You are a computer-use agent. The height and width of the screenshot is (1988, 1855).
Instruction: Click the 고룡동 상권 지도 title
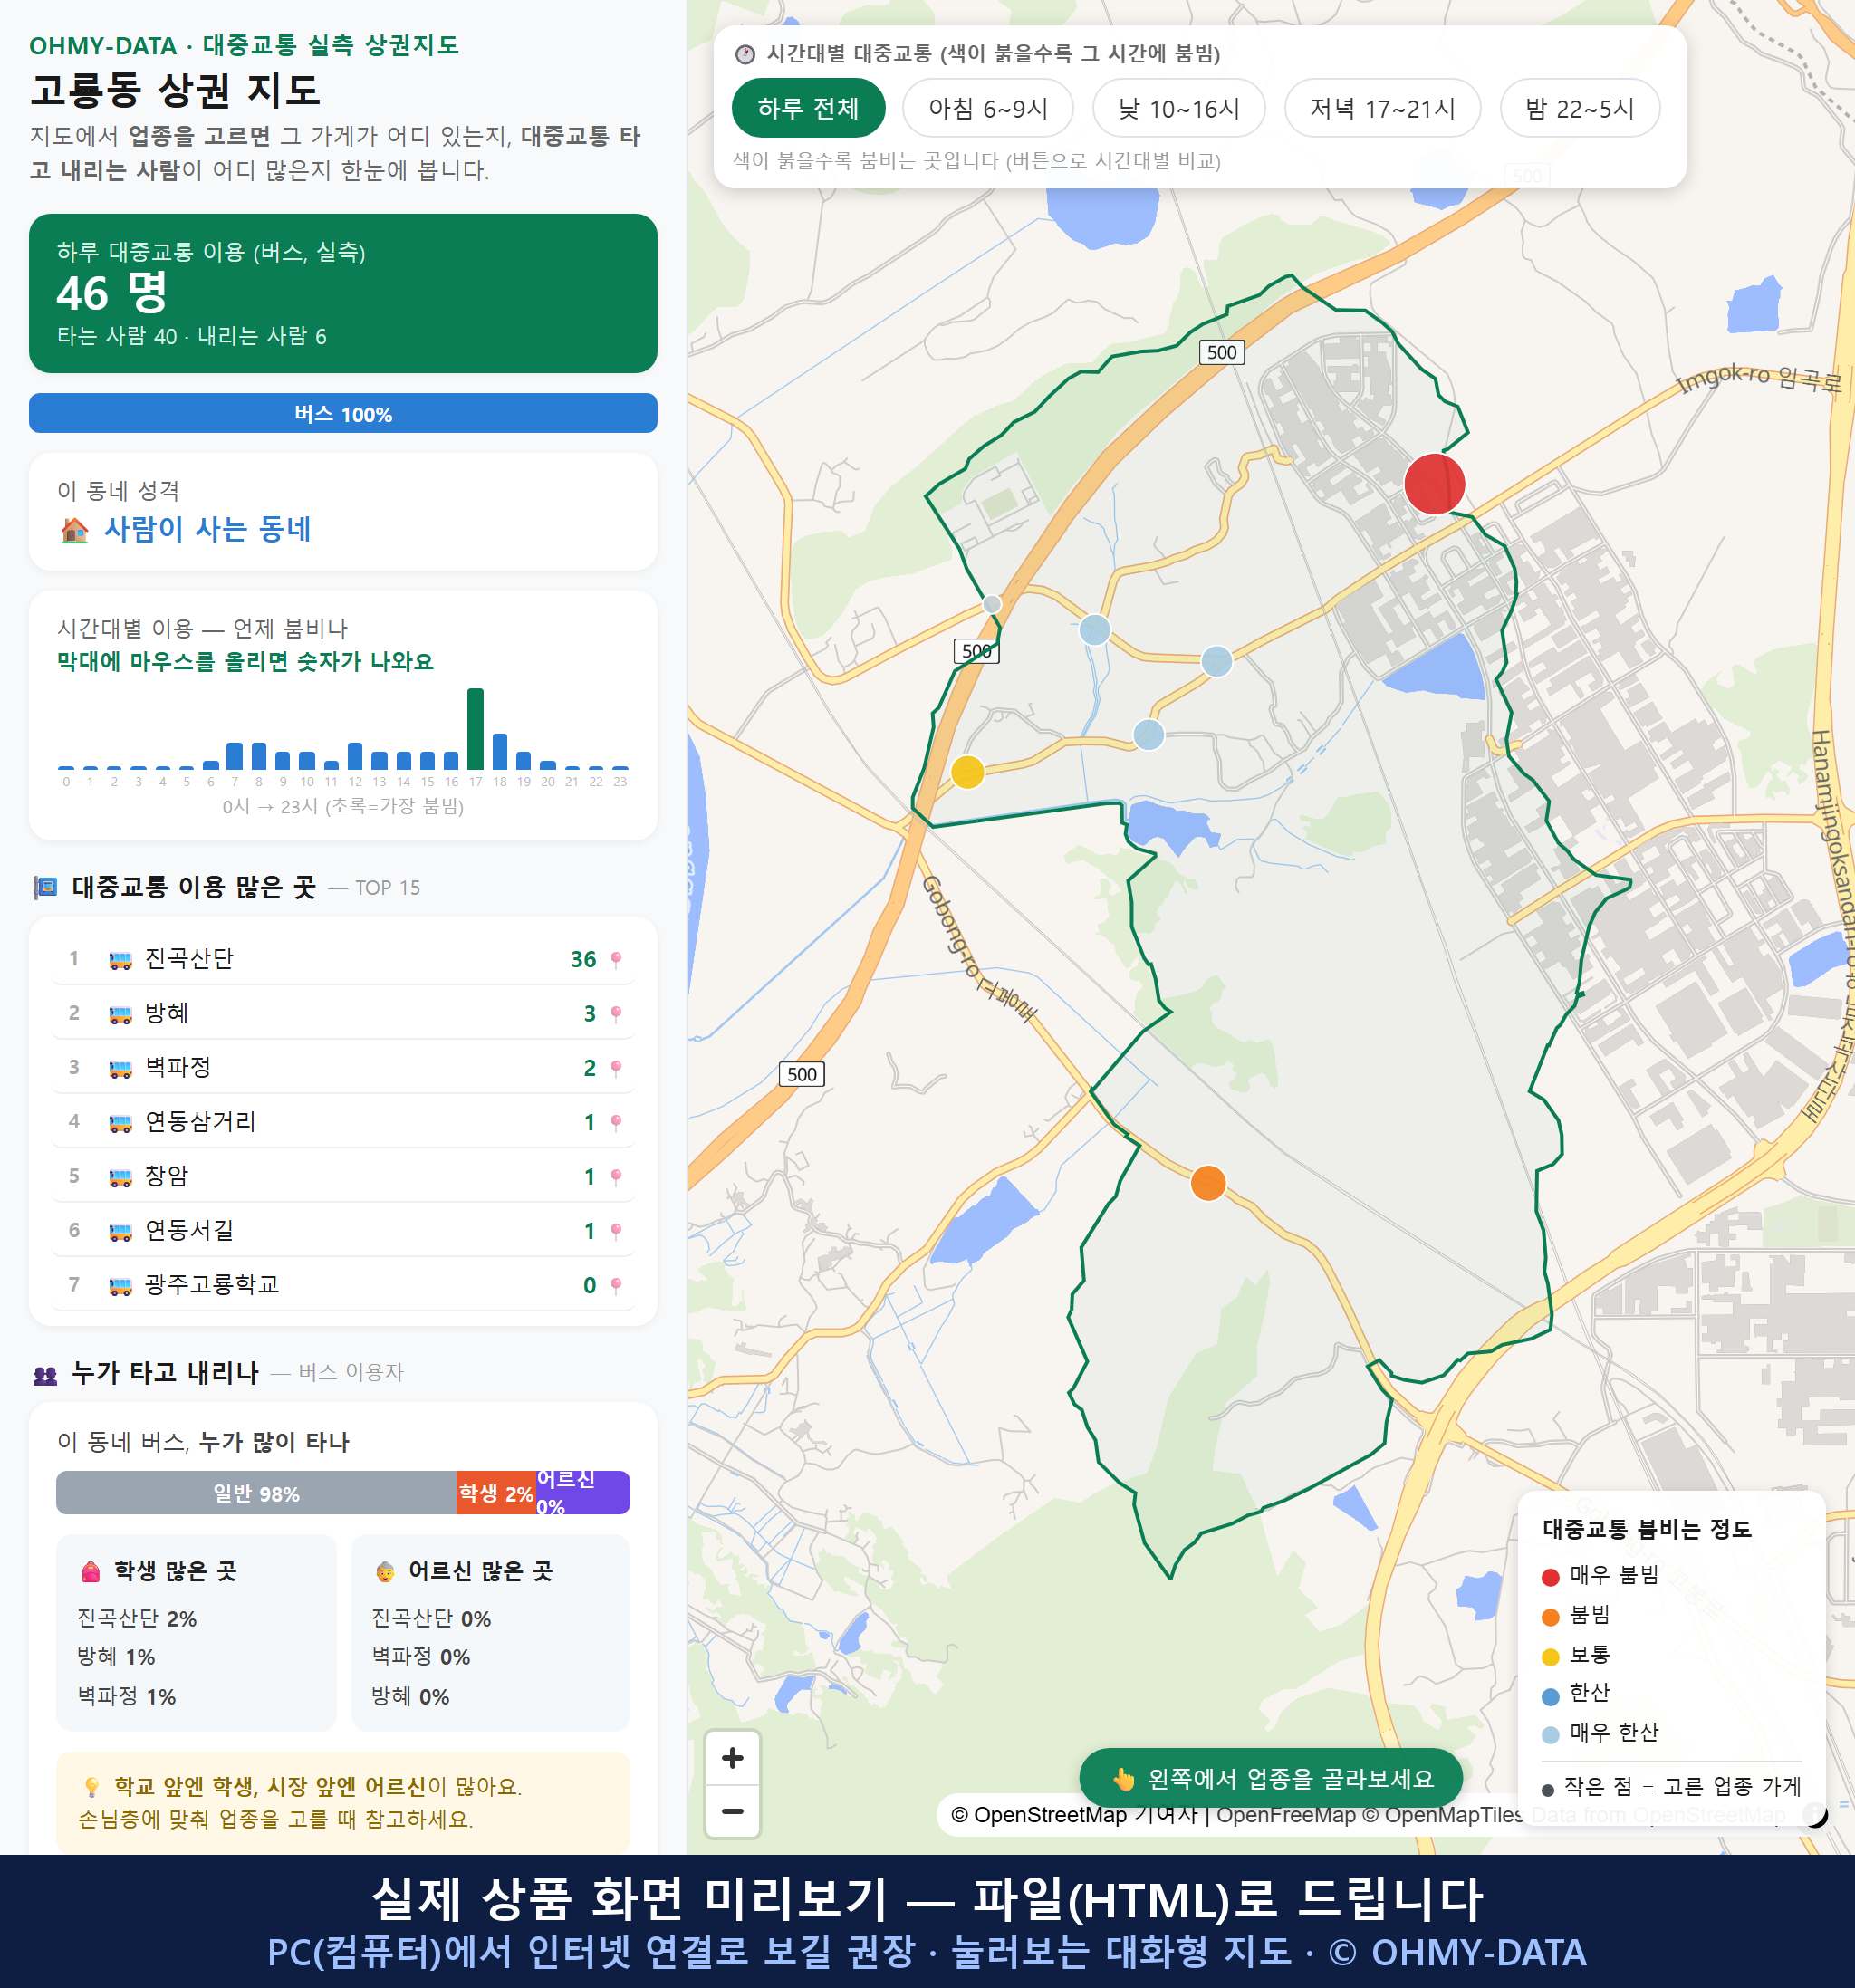coord(175,90)
